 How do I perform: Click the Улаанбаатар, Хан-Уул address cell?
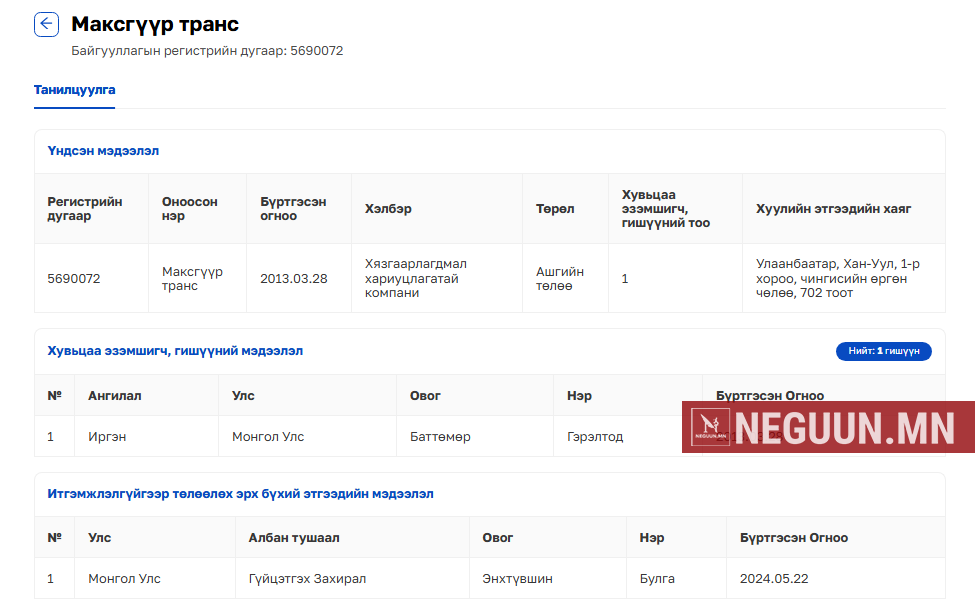pyautogui.click(x=832, y=279)
